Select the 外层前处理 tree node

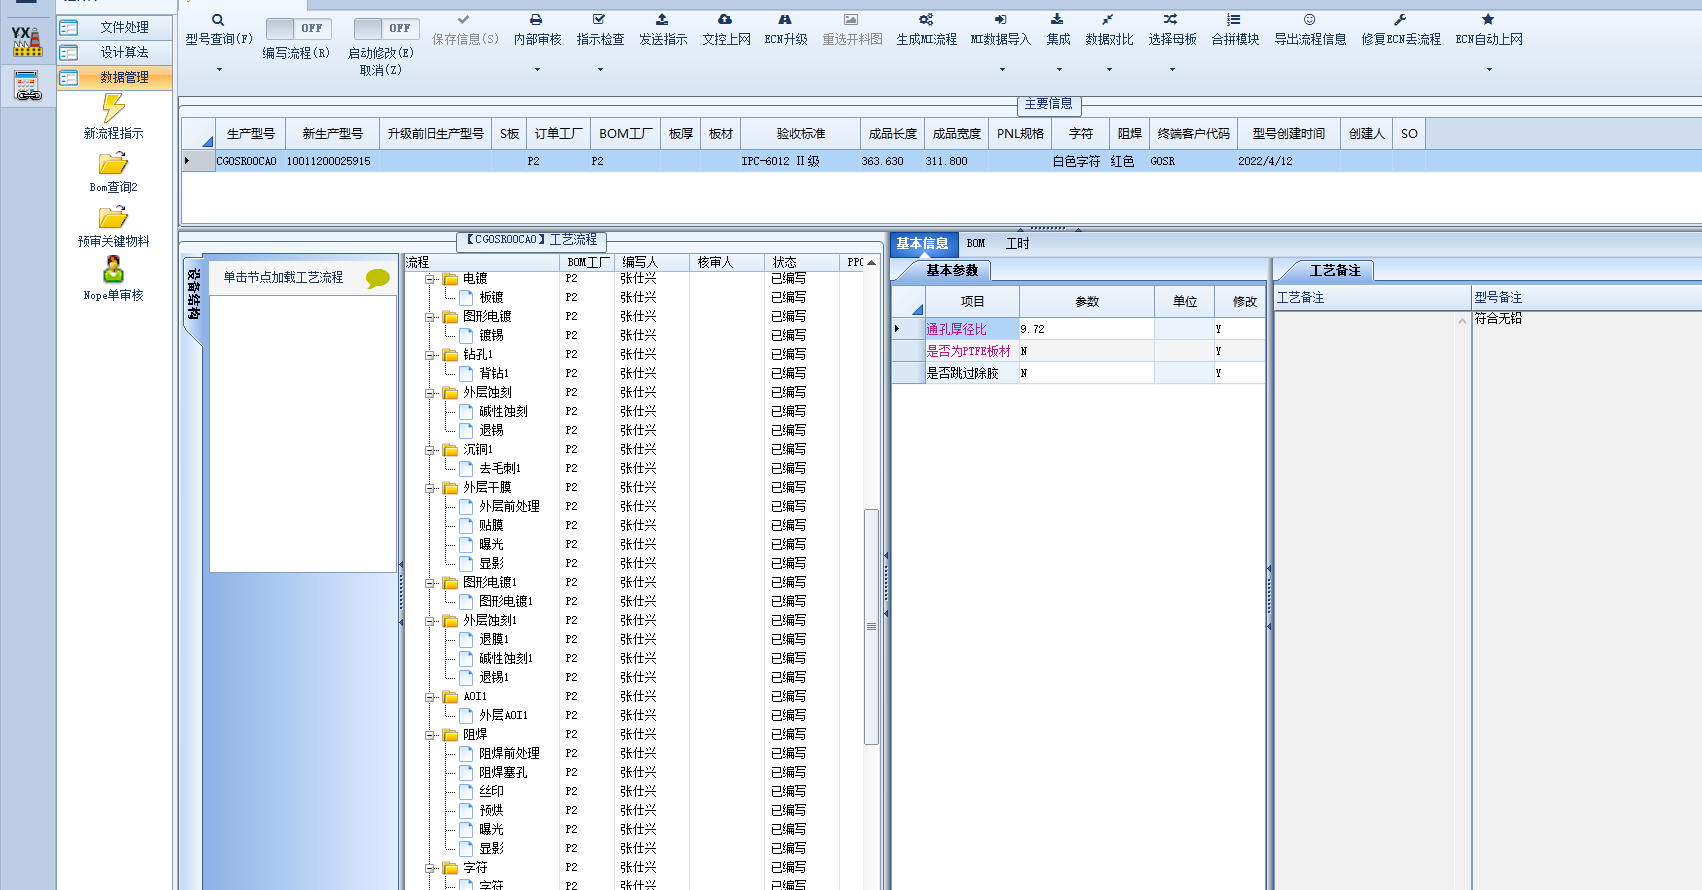509,507
